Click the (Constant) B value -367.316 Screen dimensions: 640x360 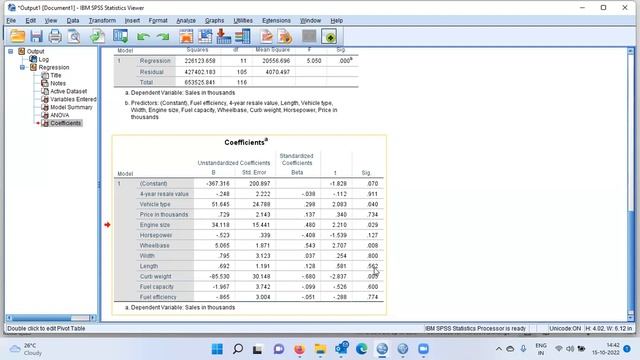218,184
